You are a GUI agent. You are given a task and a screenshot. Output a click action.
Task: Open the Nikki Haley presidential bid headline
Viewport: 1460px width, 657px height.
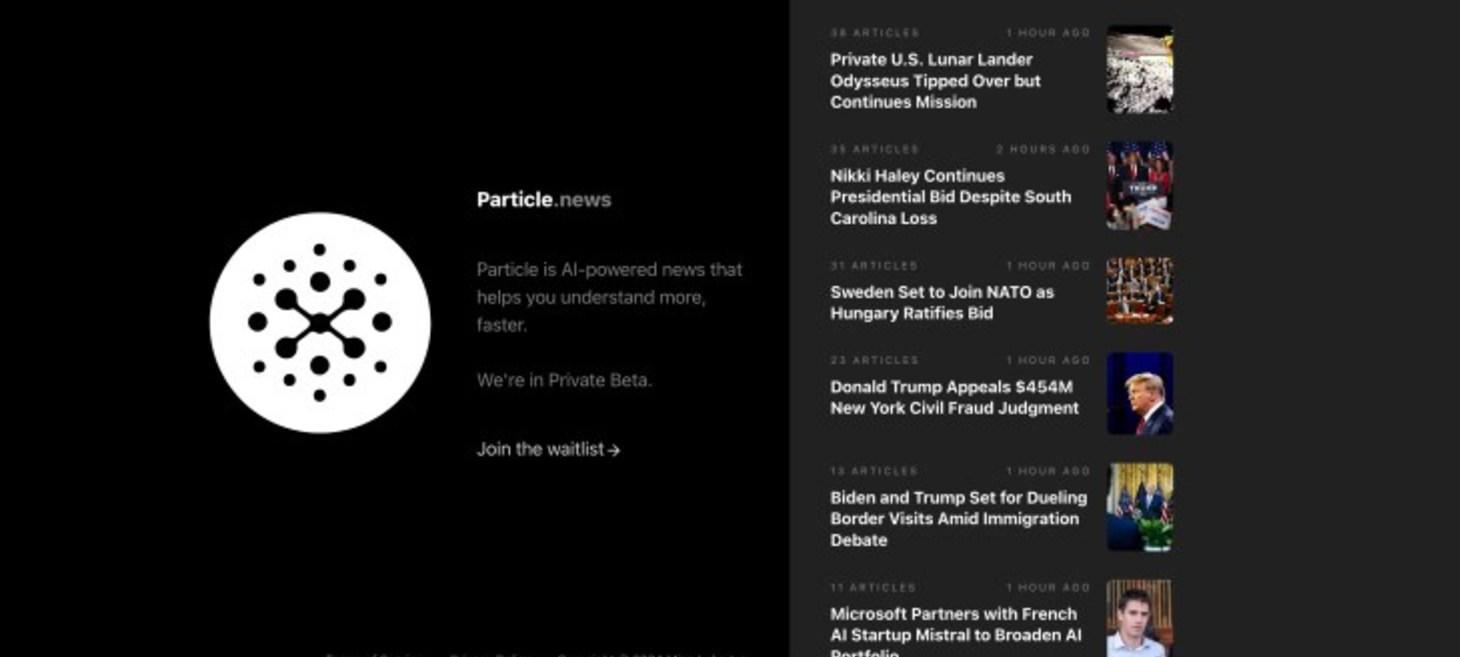point(950,197)
